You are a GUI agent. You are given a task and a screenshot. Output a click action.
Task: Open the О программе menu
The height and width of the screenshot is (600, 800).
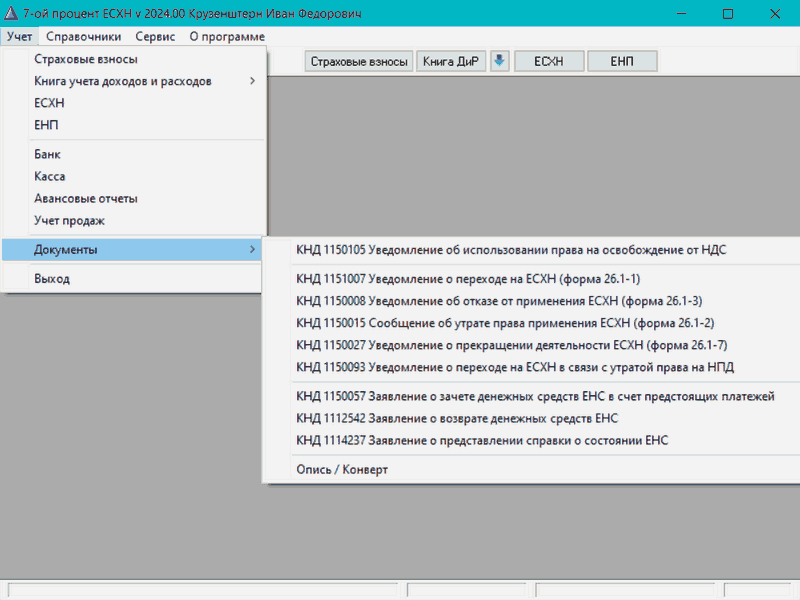click(227, 36)
